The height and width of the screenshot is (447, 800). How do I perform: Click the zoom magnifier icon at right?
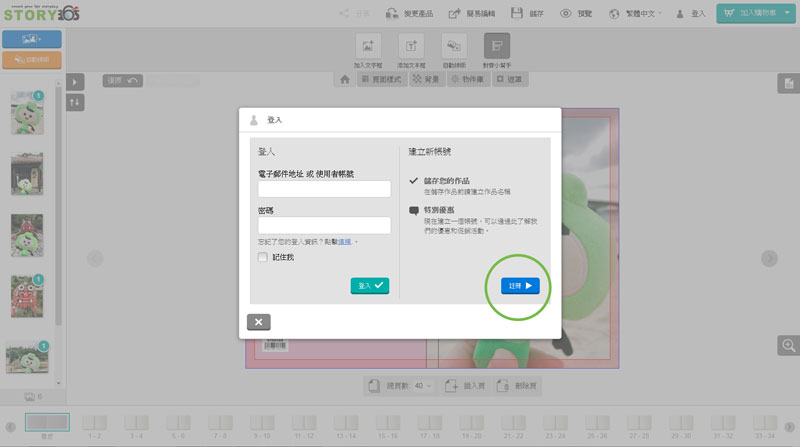click(x=788, y=345)
